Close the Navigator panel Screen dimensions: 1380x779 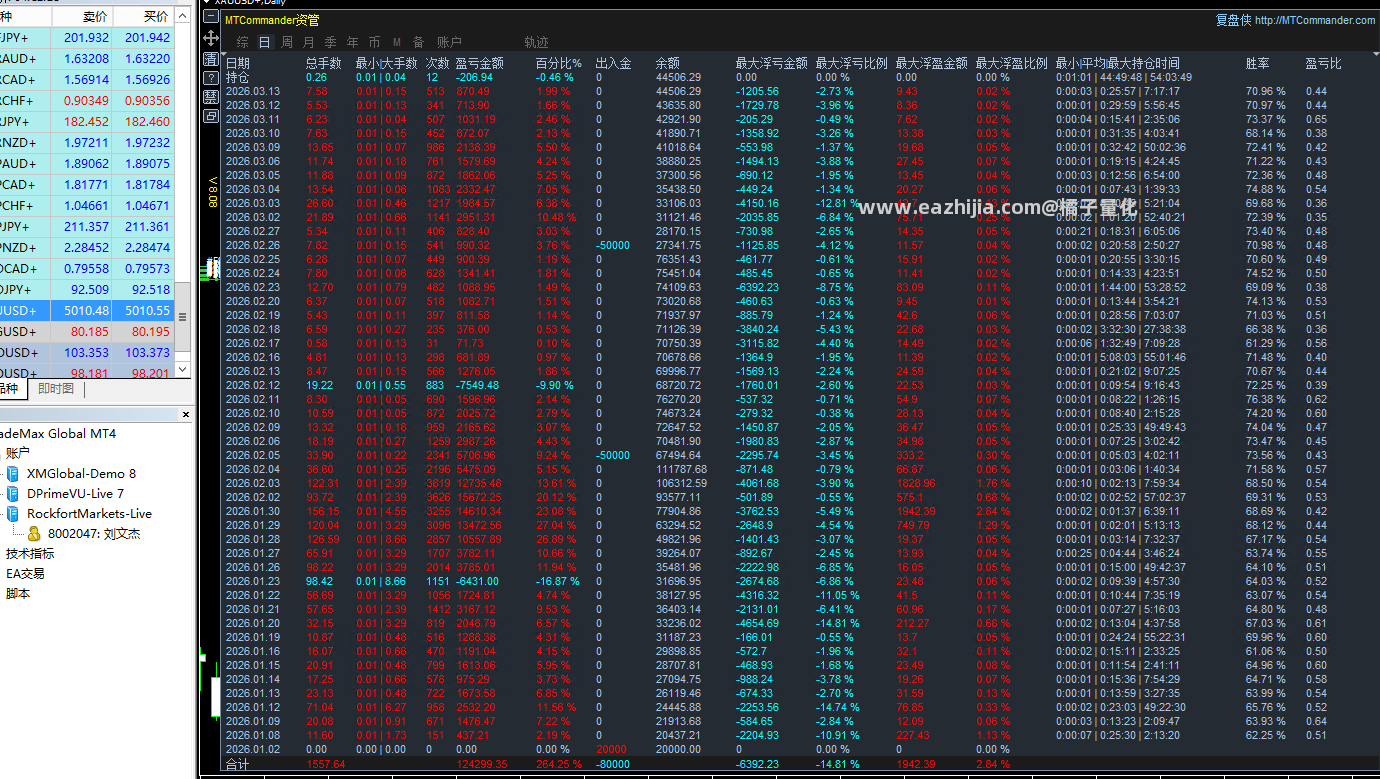[185, 414]
